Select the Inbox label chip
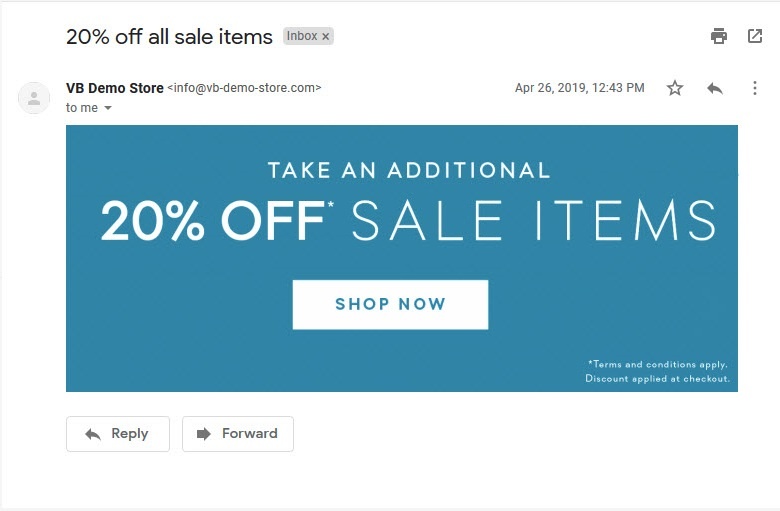This screenshot has width=780, height=511. pyautogui.click(x=301, y=36)
